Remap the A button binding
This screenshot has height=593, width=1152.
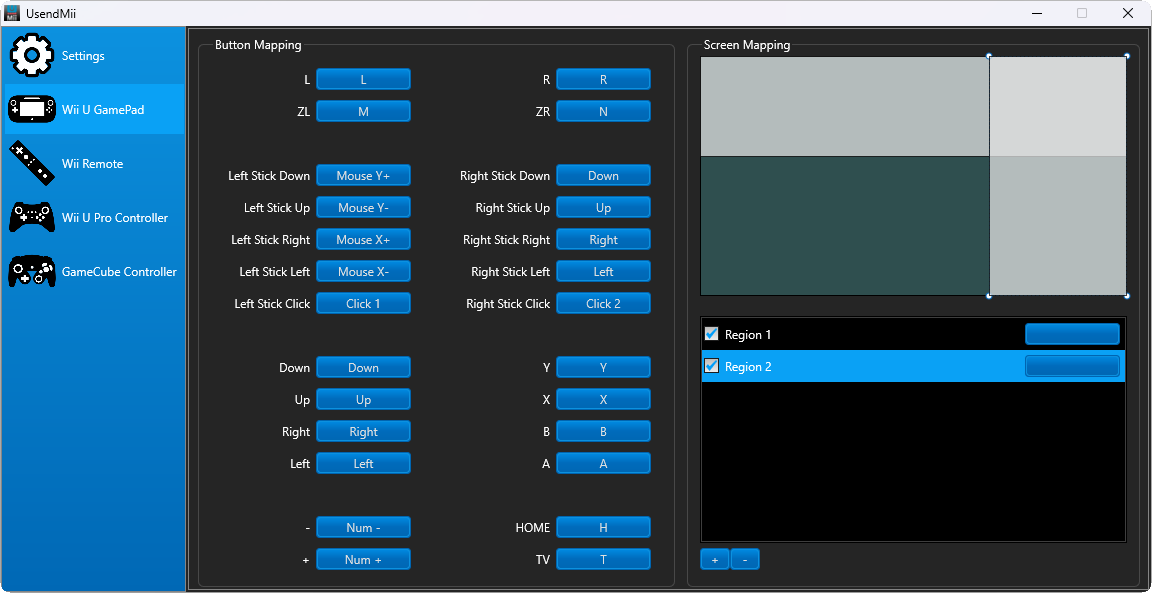[603, 463]
